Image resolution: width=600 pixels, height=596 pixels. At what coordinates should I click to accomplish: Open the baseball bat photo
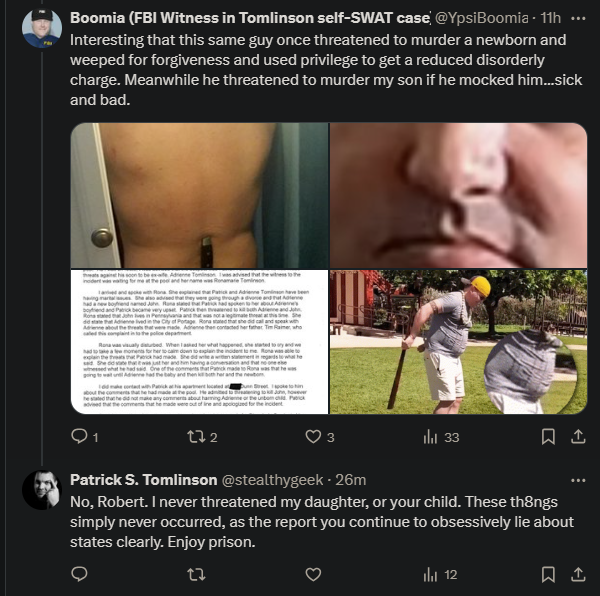click(x=458, y=342)
